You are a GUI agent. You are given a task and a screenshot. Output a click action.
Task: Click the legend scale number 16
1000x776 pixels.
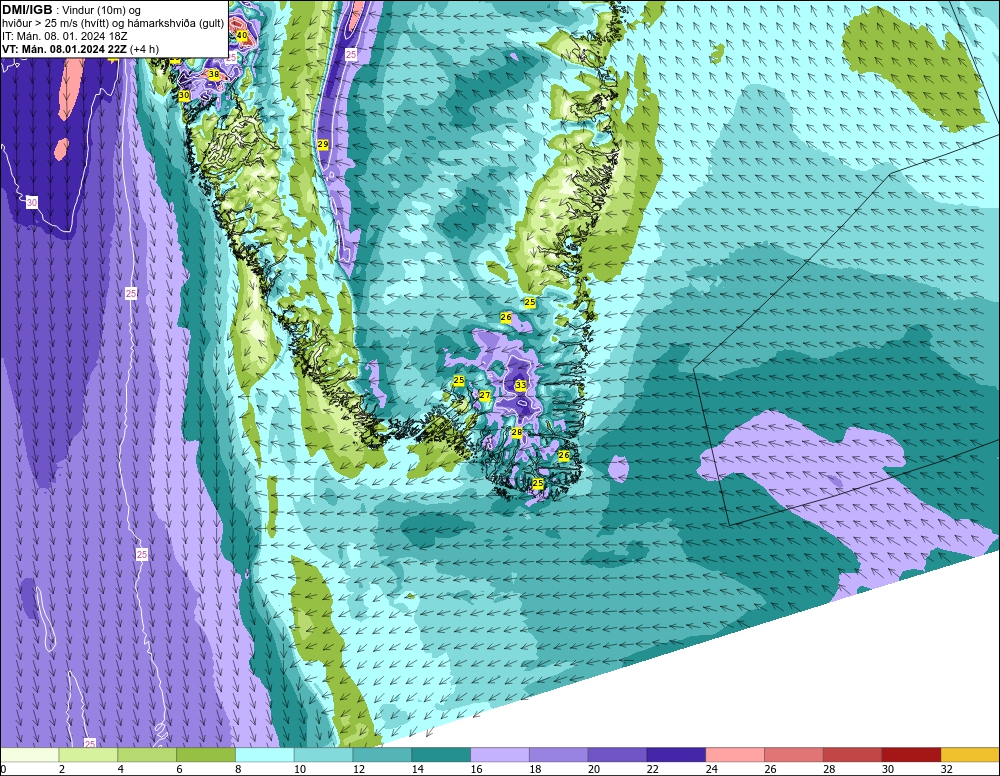(476, 770)
